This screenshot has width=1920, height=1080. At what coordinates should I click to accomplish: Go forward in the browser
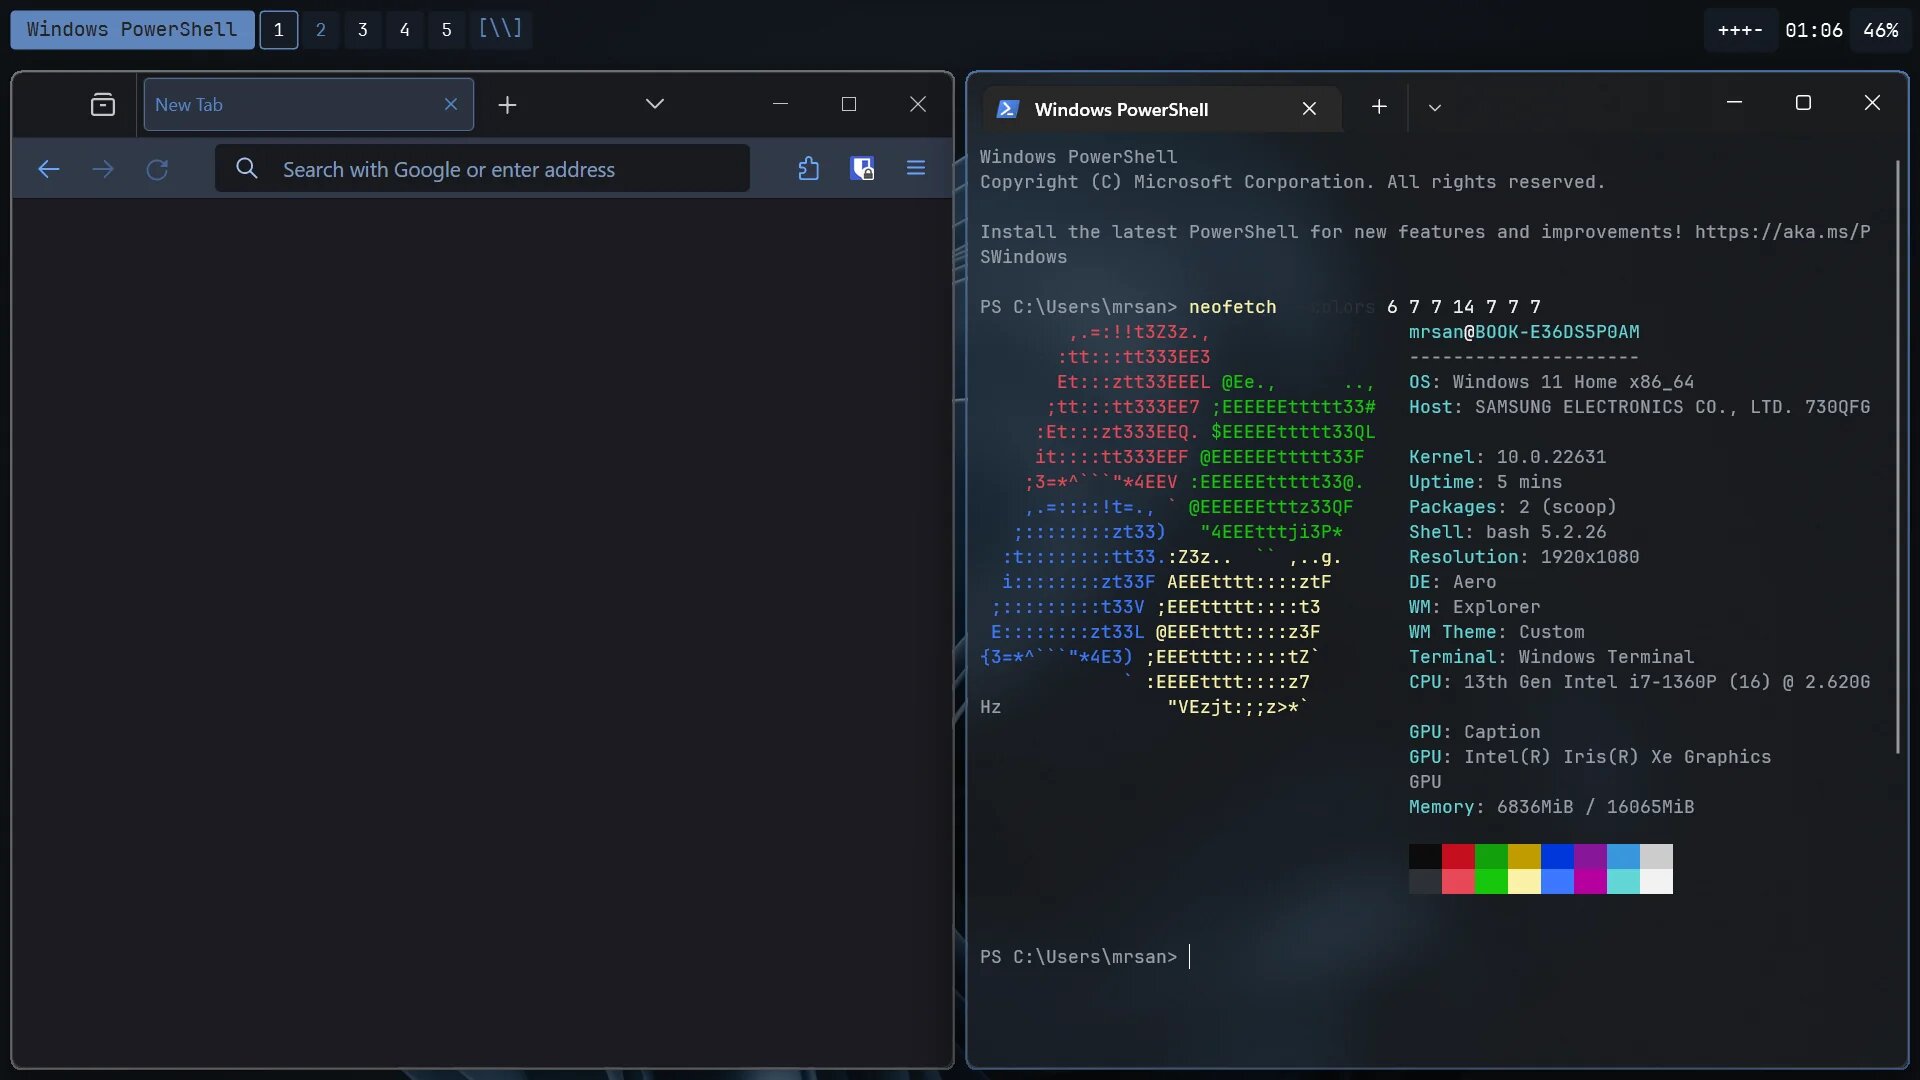103,169
